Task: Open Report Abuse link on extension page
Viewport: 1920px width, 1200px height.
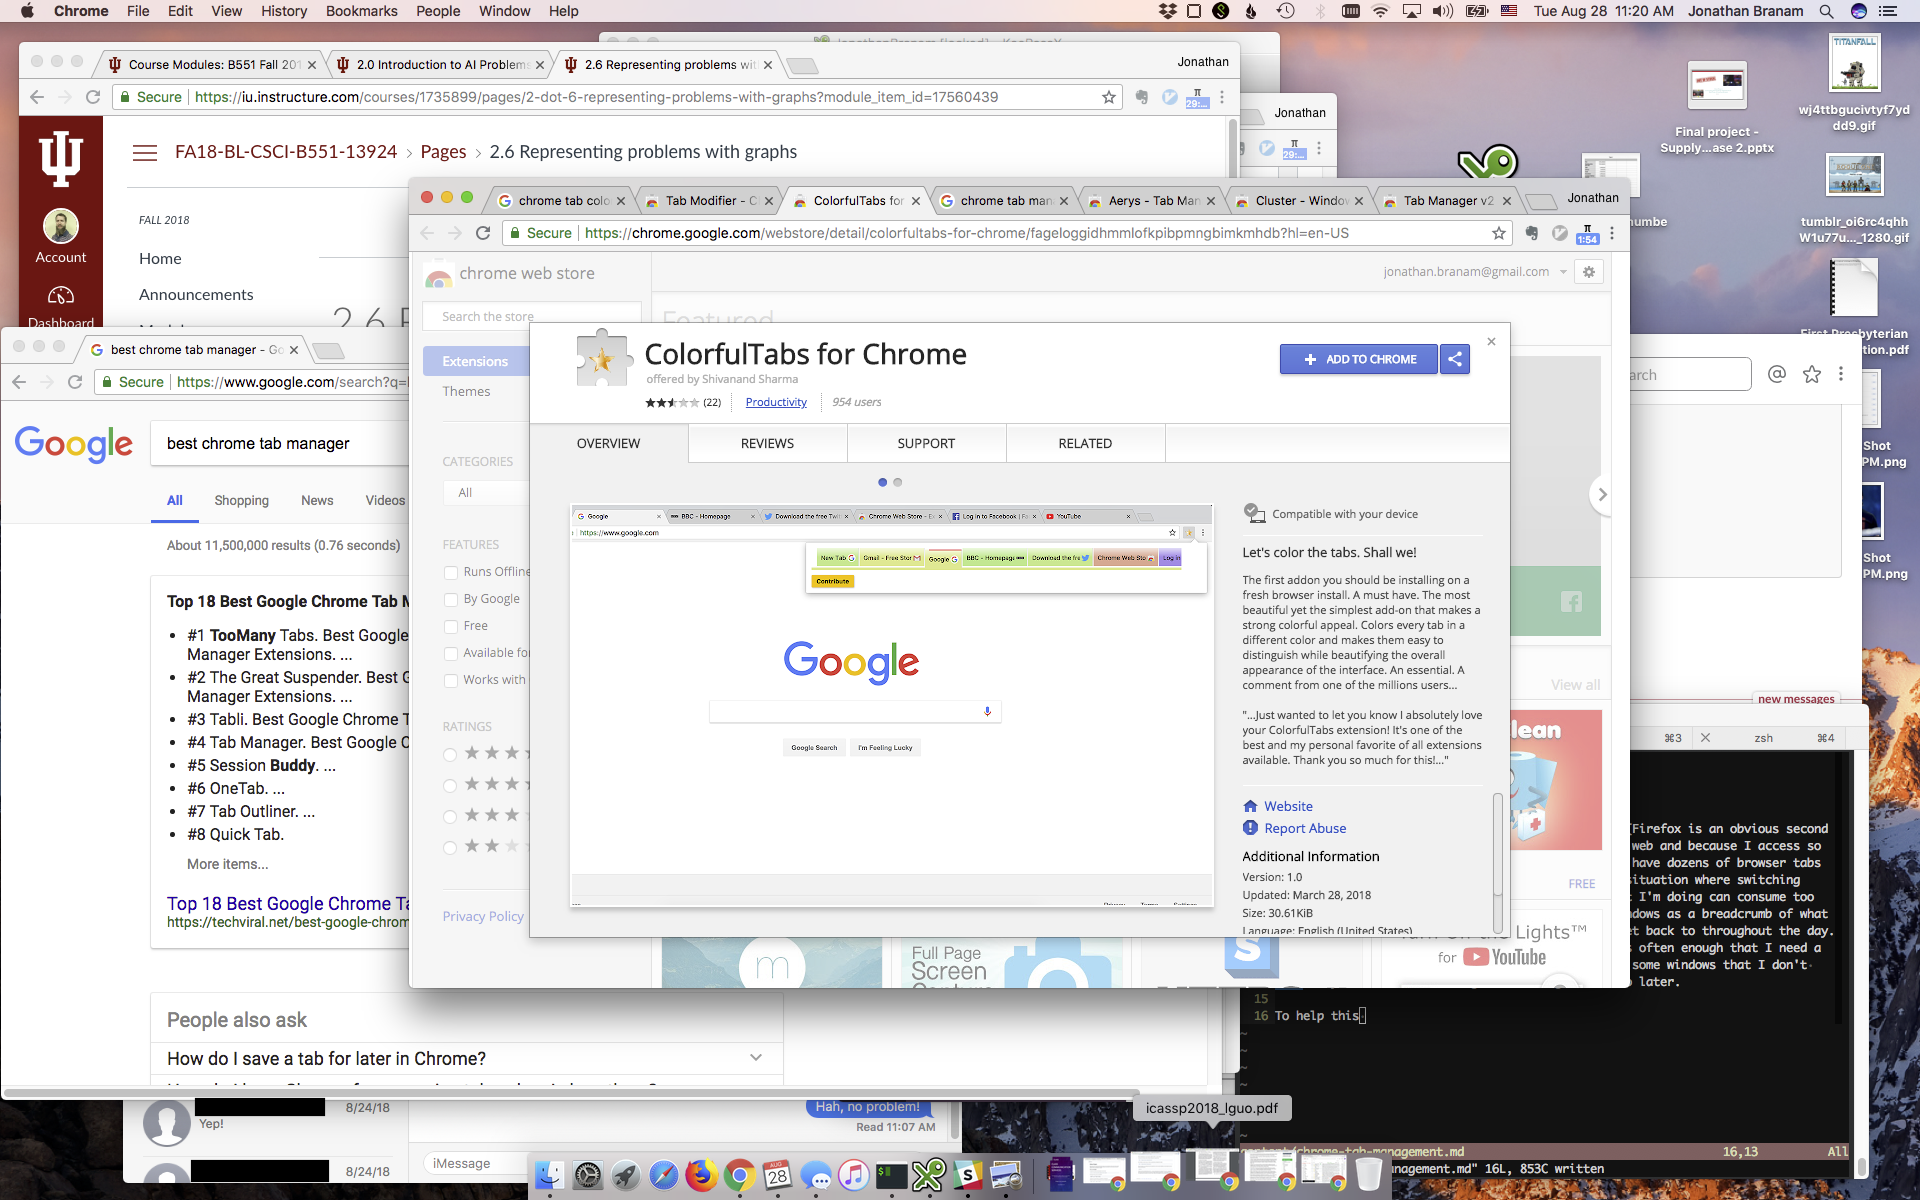Action: 1305,827
